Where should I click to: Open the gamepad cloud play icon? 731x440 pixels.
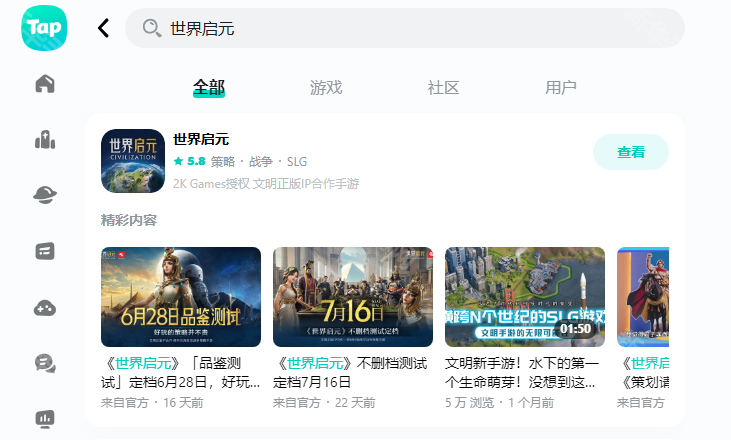tap(45, 308)
